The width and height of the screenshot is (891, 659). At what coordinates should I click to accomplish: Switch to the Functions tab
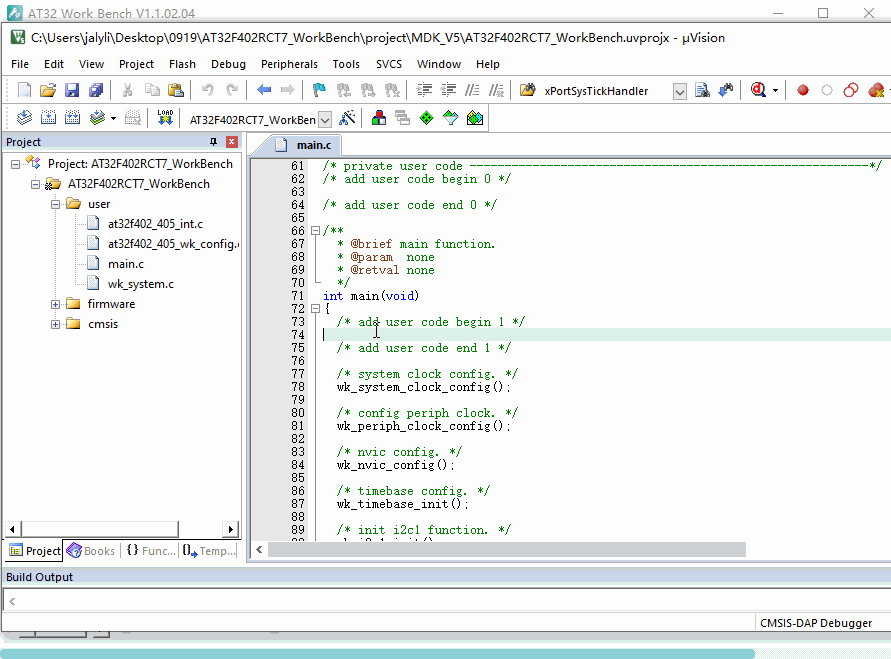pyautogui.click(x=151, y=550)
